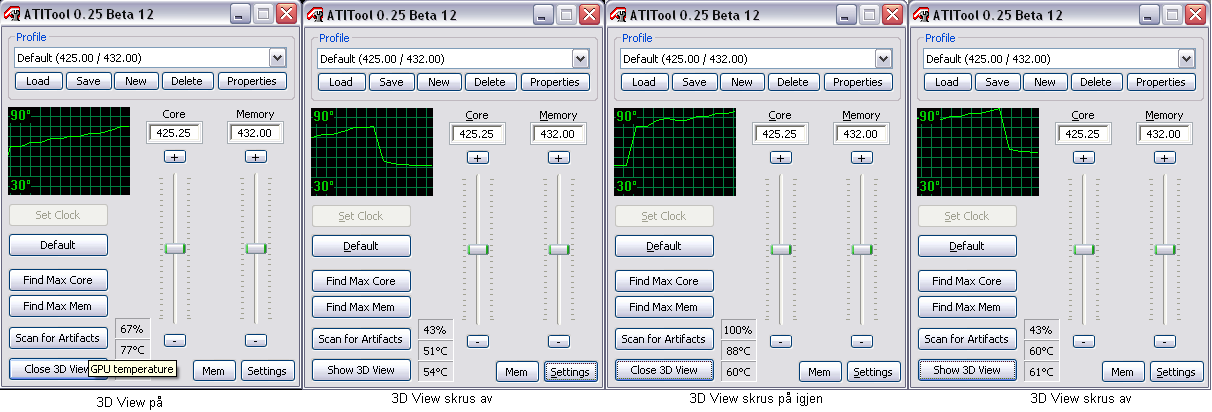Click ATITool title icon in the 77°C window

[x=13, y=14]
